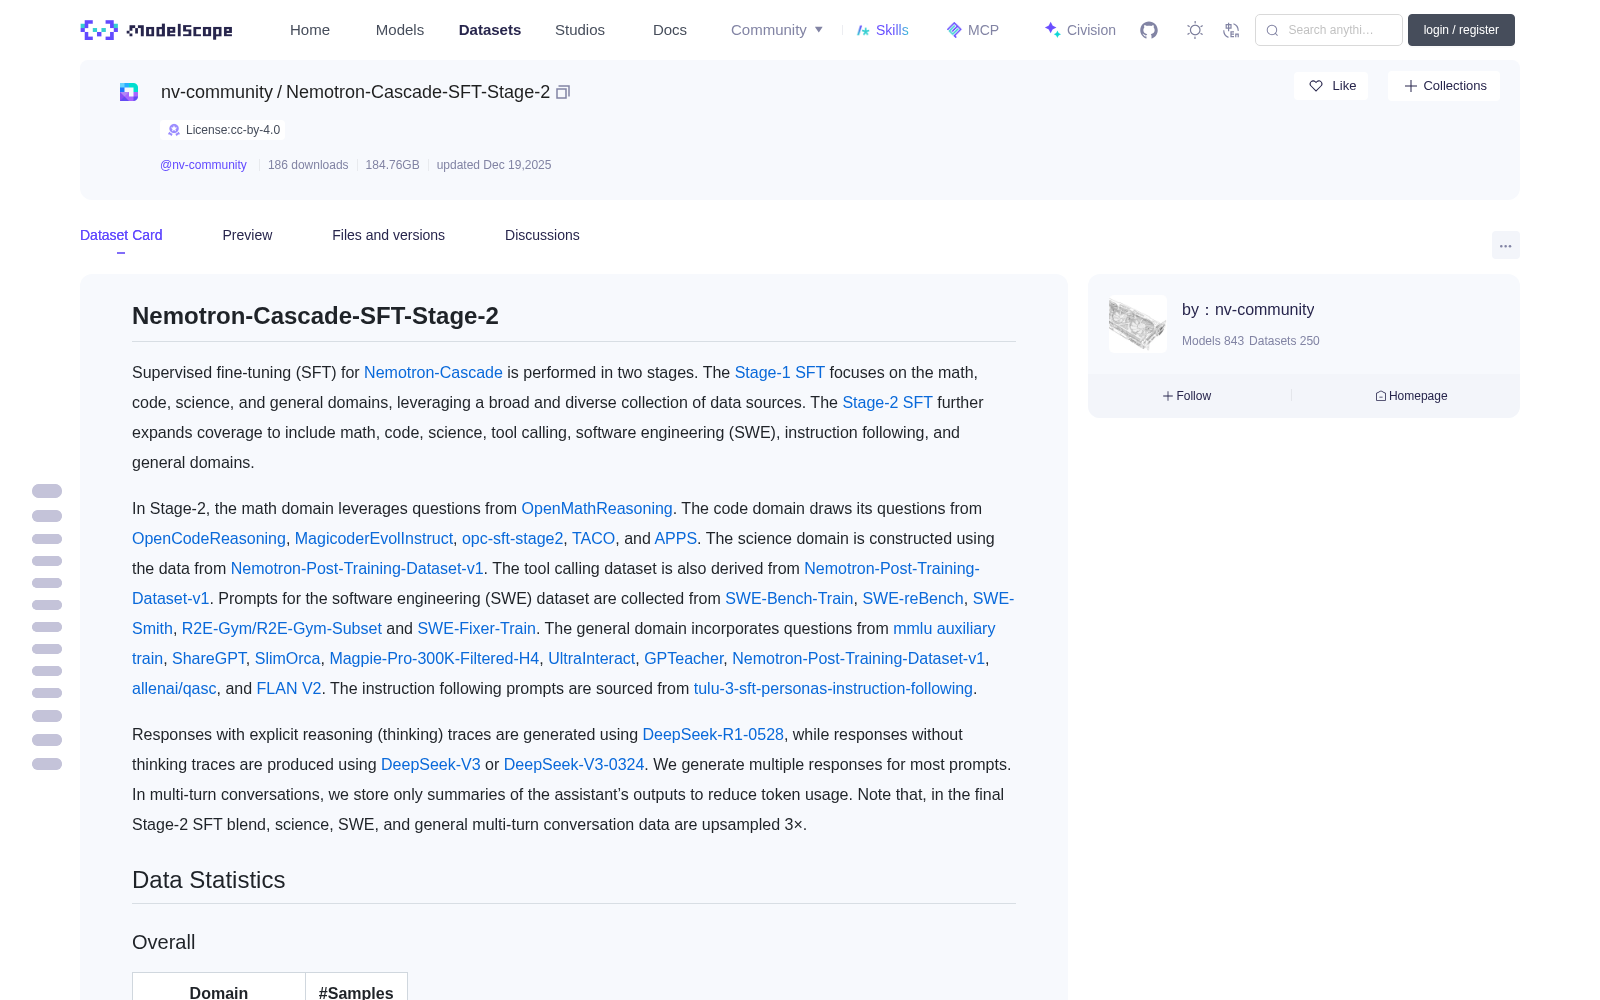Open the GitHub icon link
Screen dimensions: 1600x1000
click(1149, 30)
